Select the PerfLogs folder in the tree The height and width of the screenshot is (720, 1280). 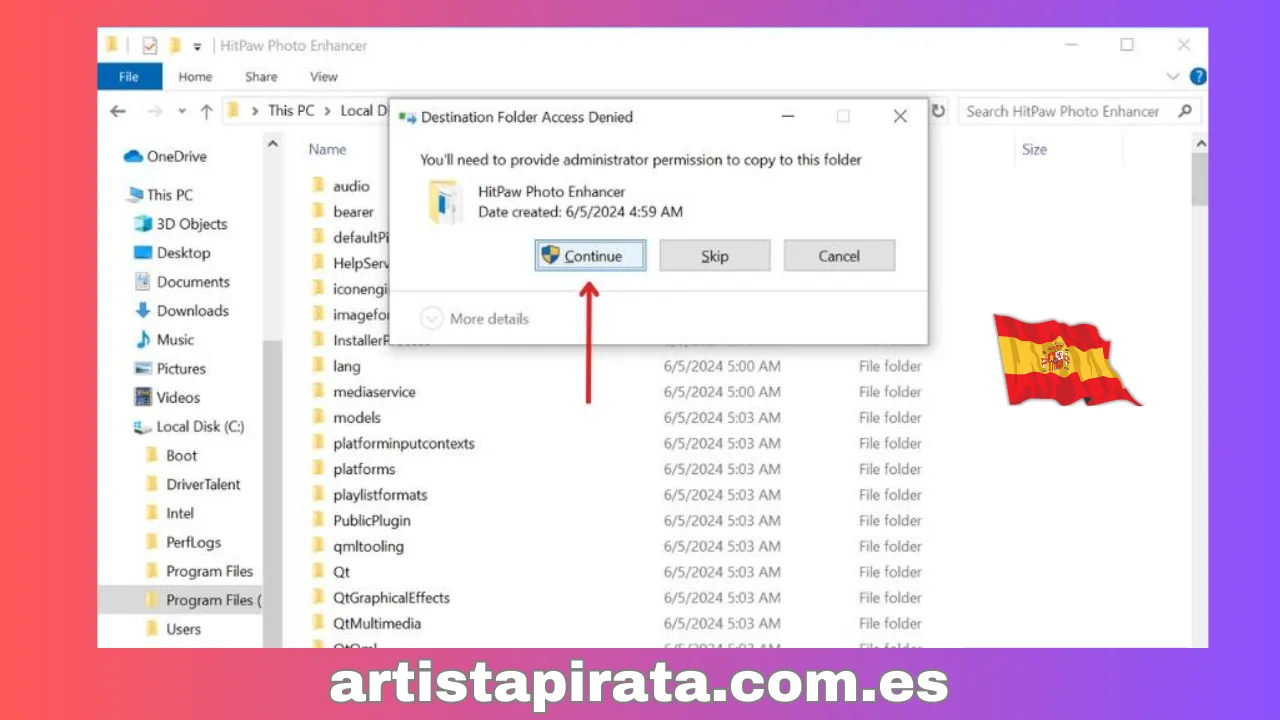[x=183, y=543]
